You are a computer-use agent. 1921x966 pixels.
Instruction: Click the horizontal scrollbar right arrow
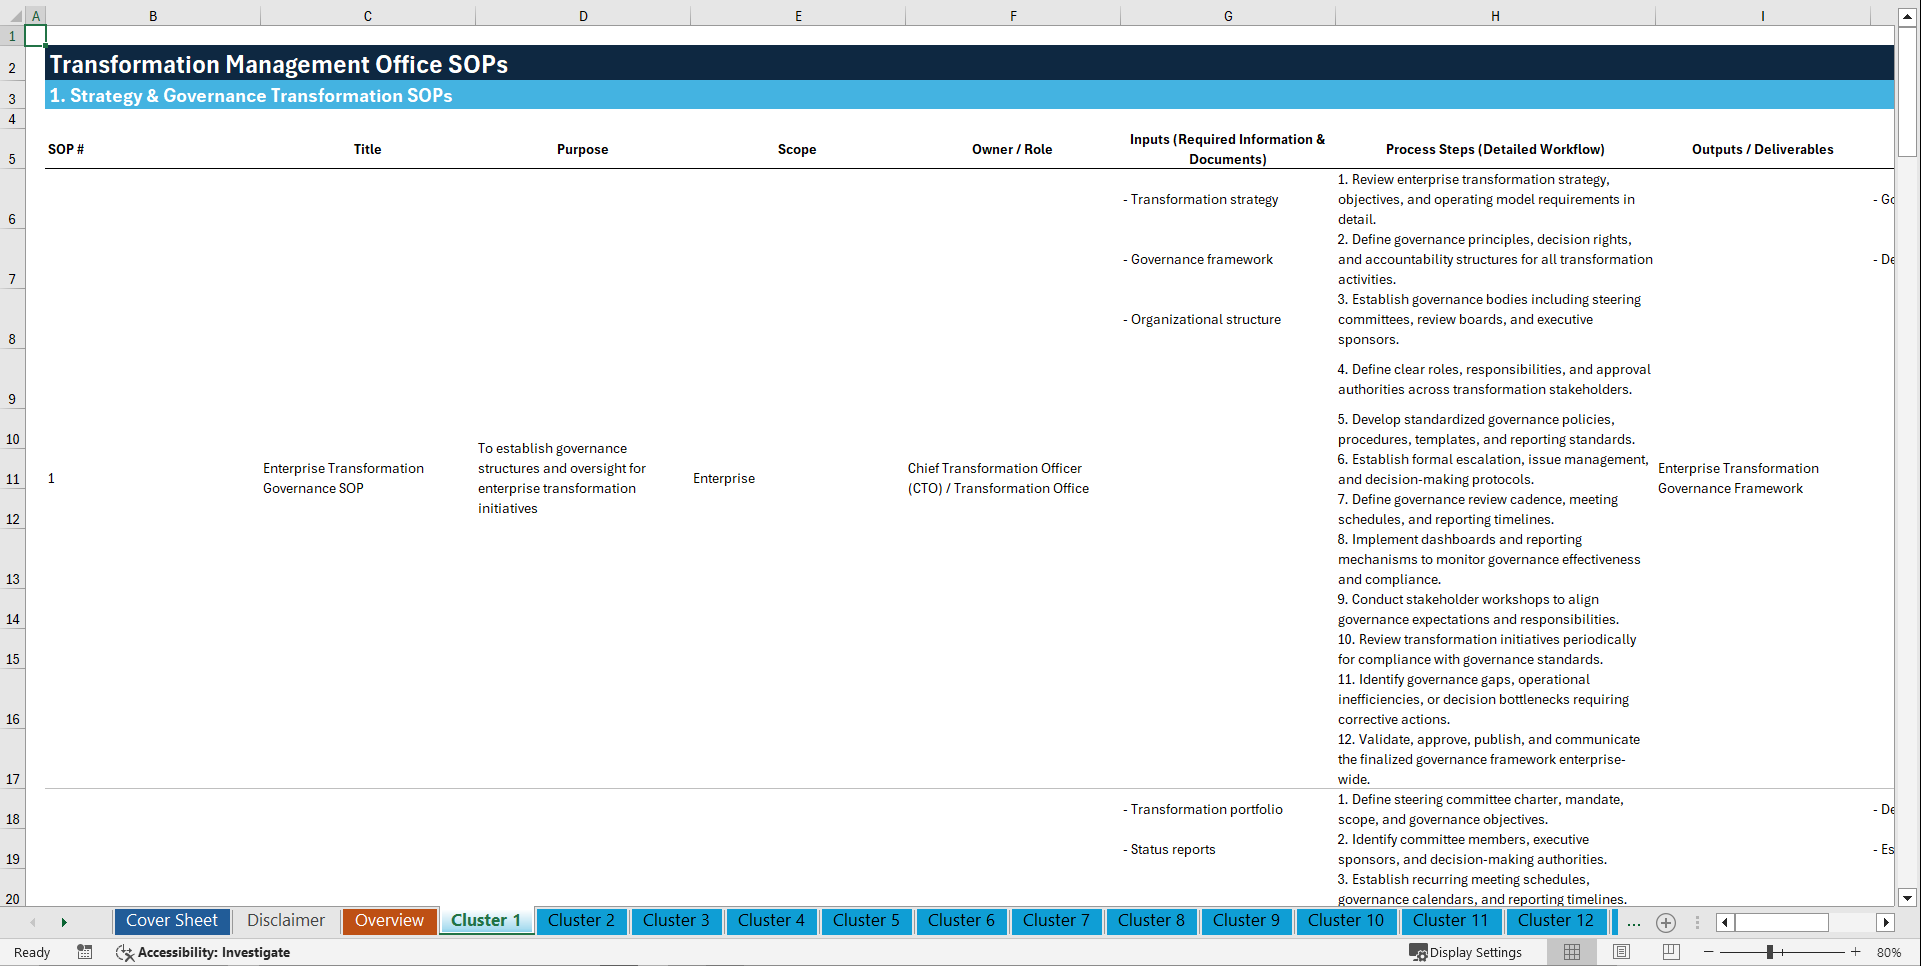pyautogui.click(x=1886, y=922)
